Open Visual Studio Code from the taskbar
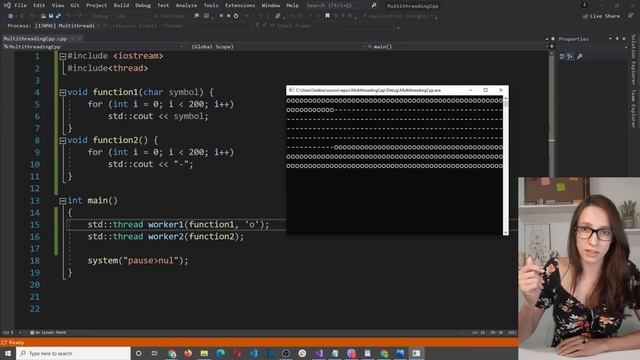This screenshot has height=360, width=640. [x=253, y=353]
